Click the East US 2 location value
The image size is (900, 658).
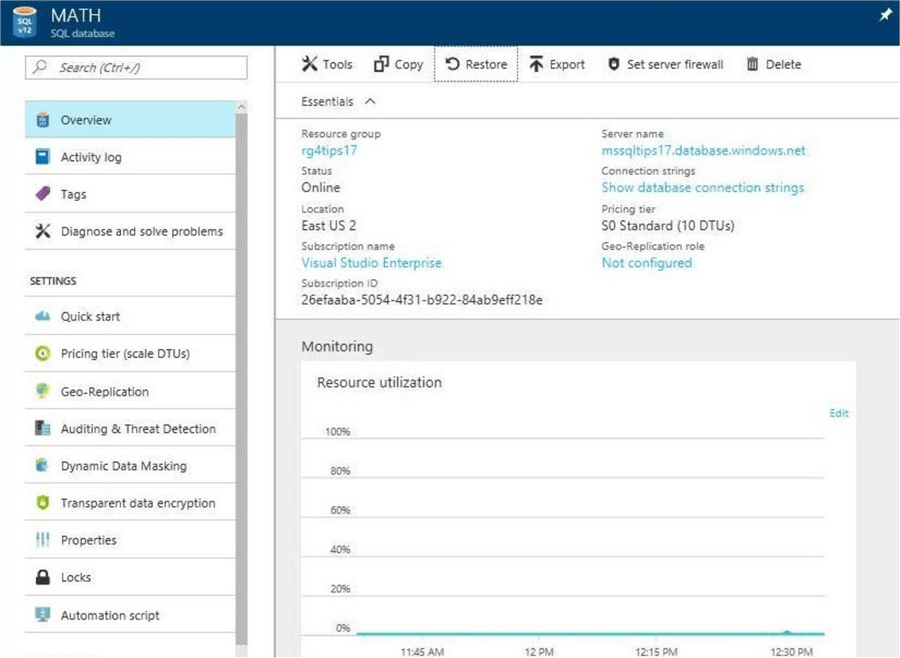click(x=328, y=226)
